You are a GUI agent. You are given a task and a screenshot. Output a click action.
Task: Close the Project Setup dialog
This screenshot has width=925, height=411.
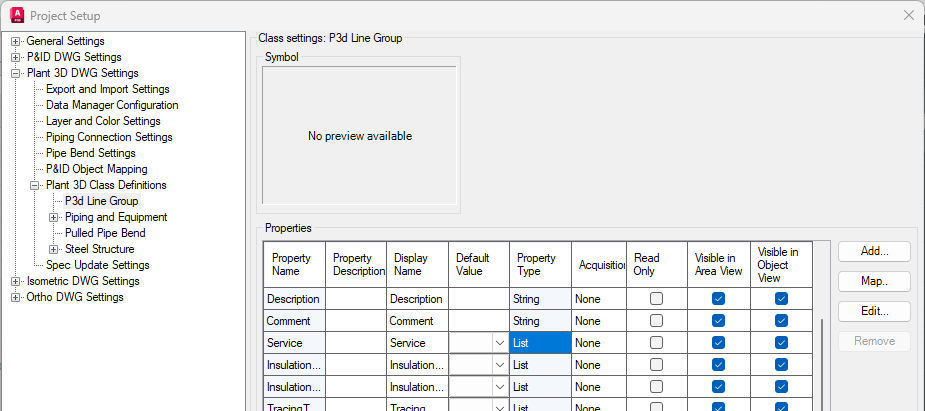pyautogui.click(x=908, y=15)
